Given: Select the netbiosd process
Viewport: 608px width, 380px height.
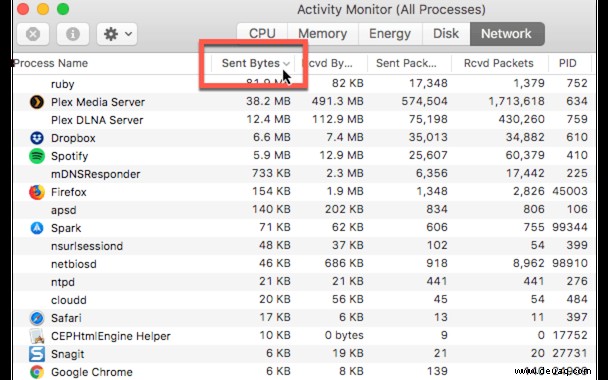Looking at the screenshot, I should tap(74, 264).
